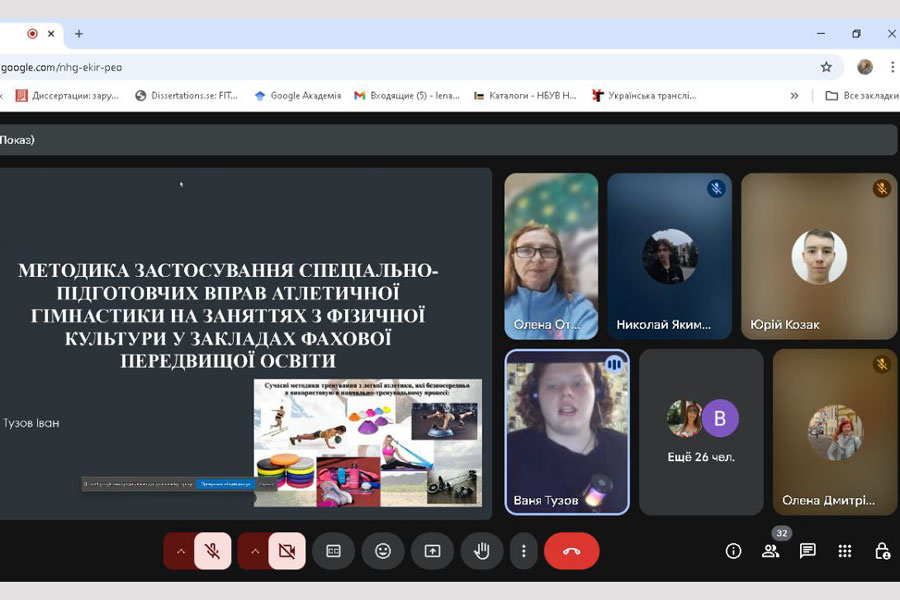Select the Ваня Тузов video tile
The width and height of the screenshot is (900, 600).
(566, 431)
